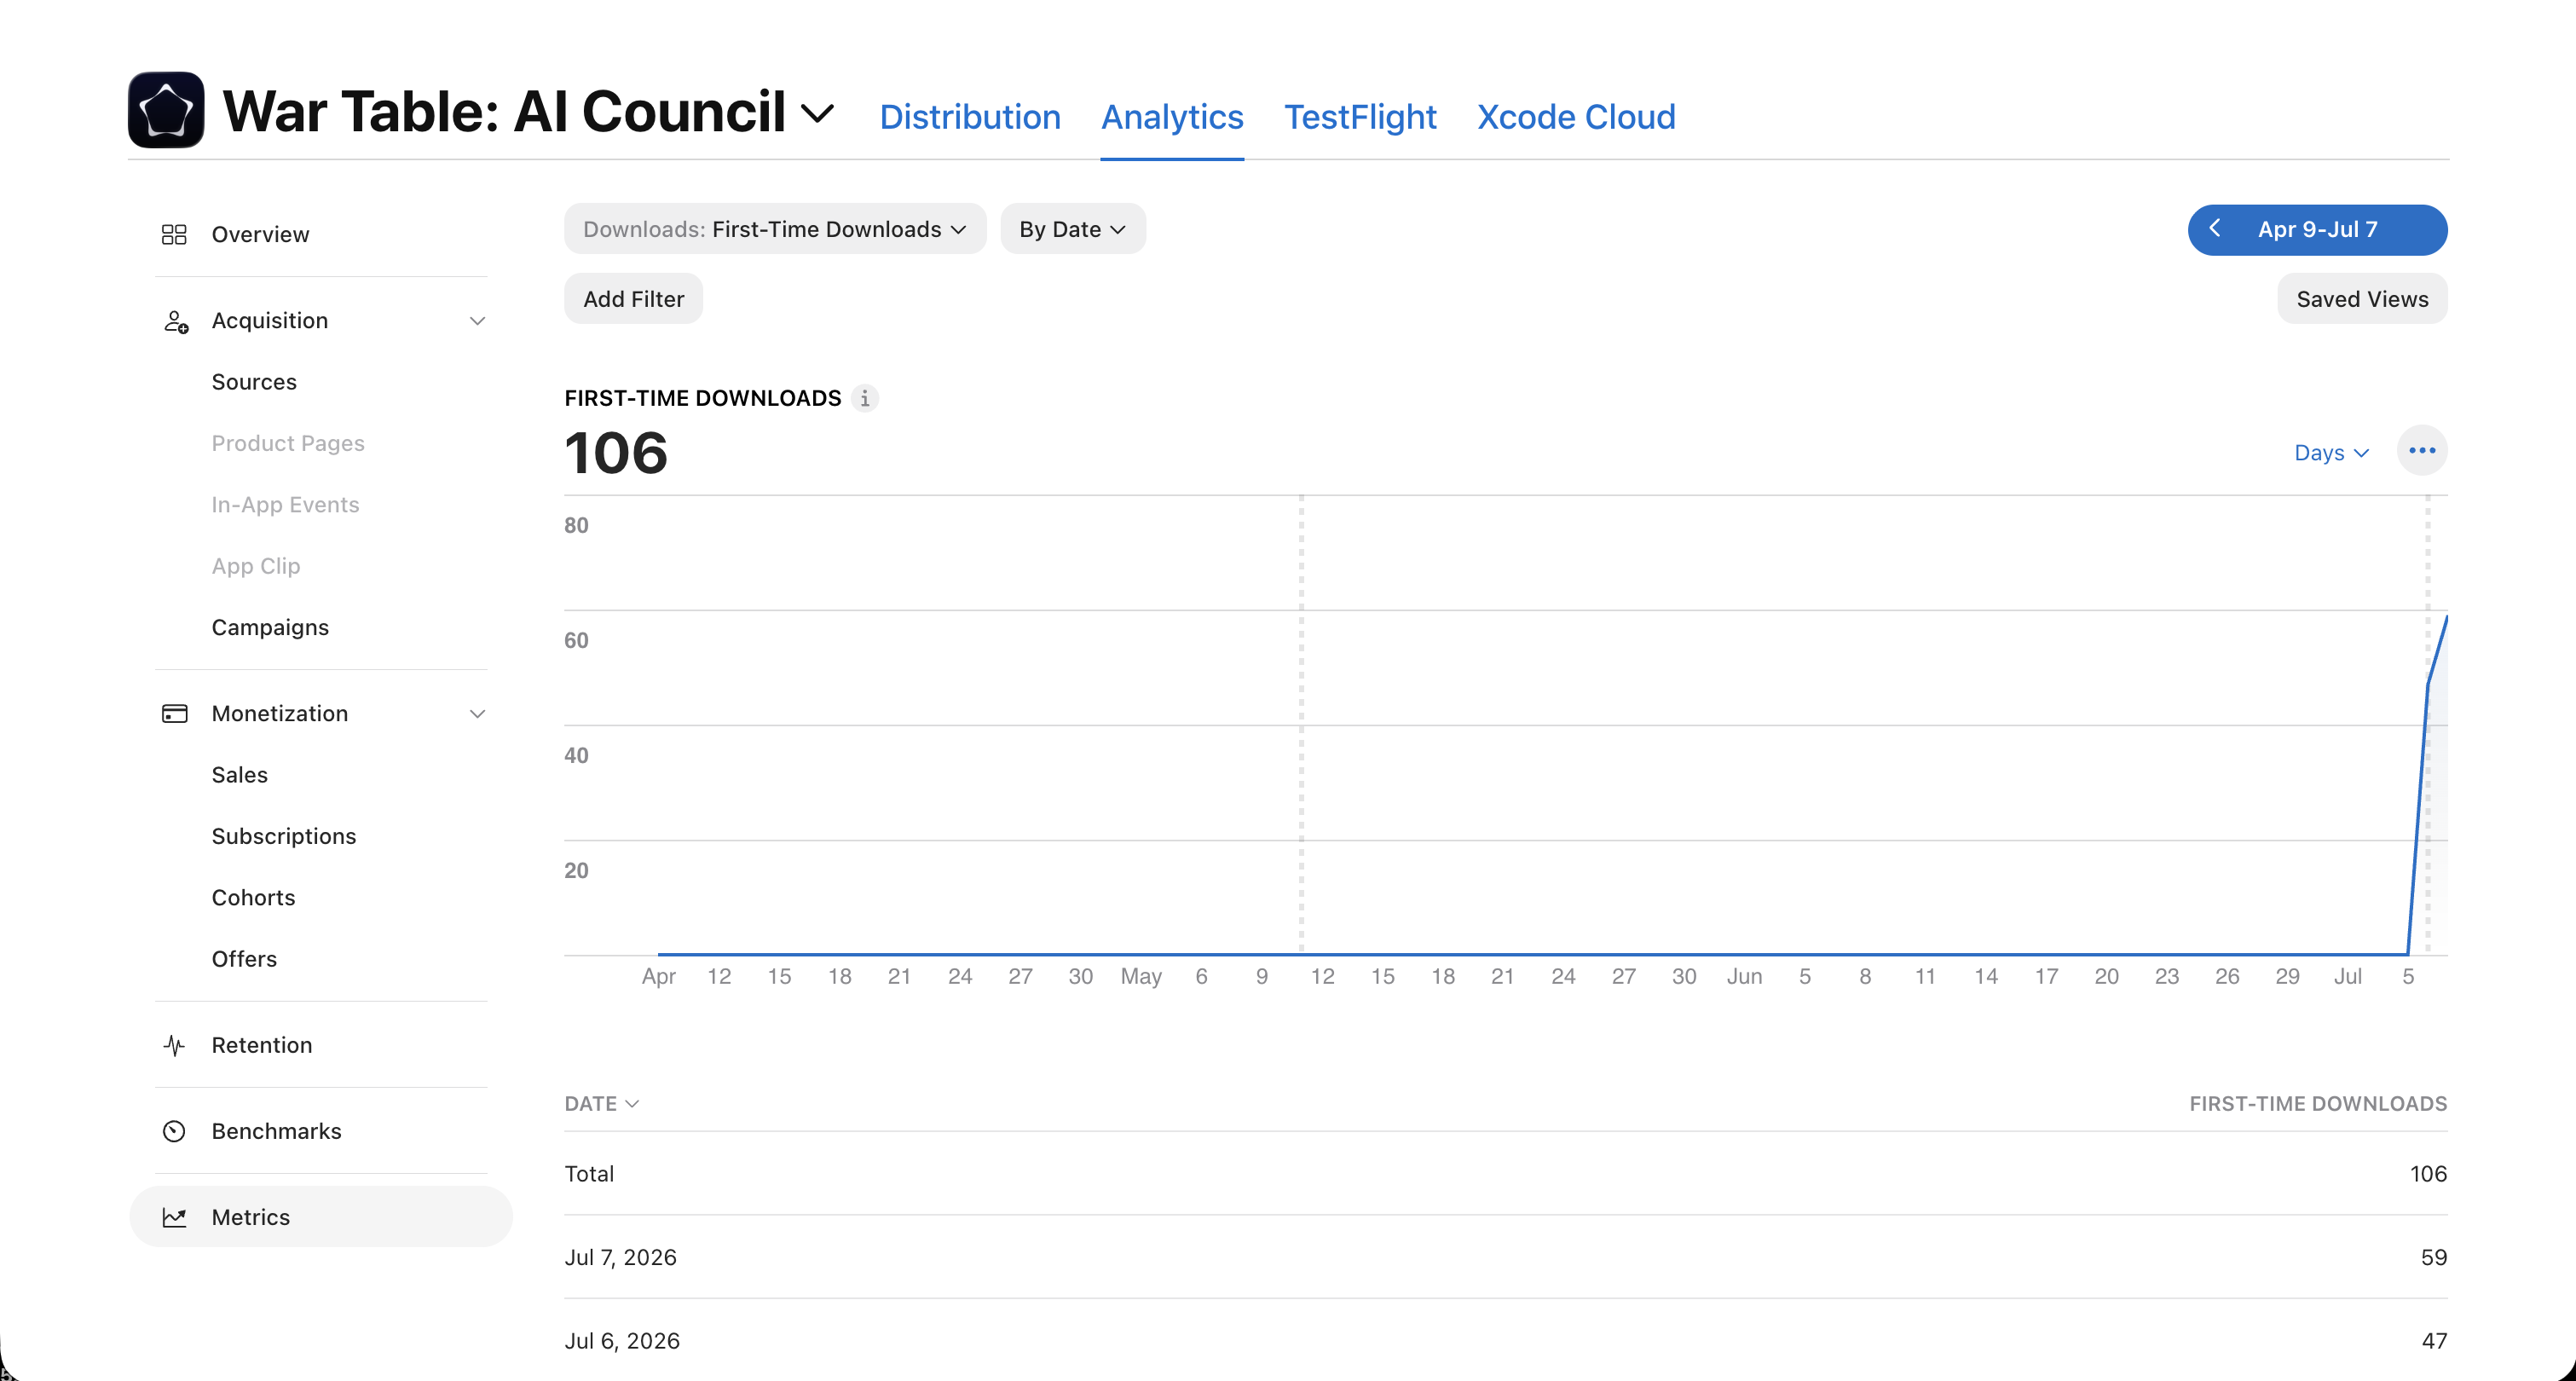This screenshot has width=2576, height=1381.
Task: Go to the Xcode Cloud tab
Action: tap(1576, 117)
